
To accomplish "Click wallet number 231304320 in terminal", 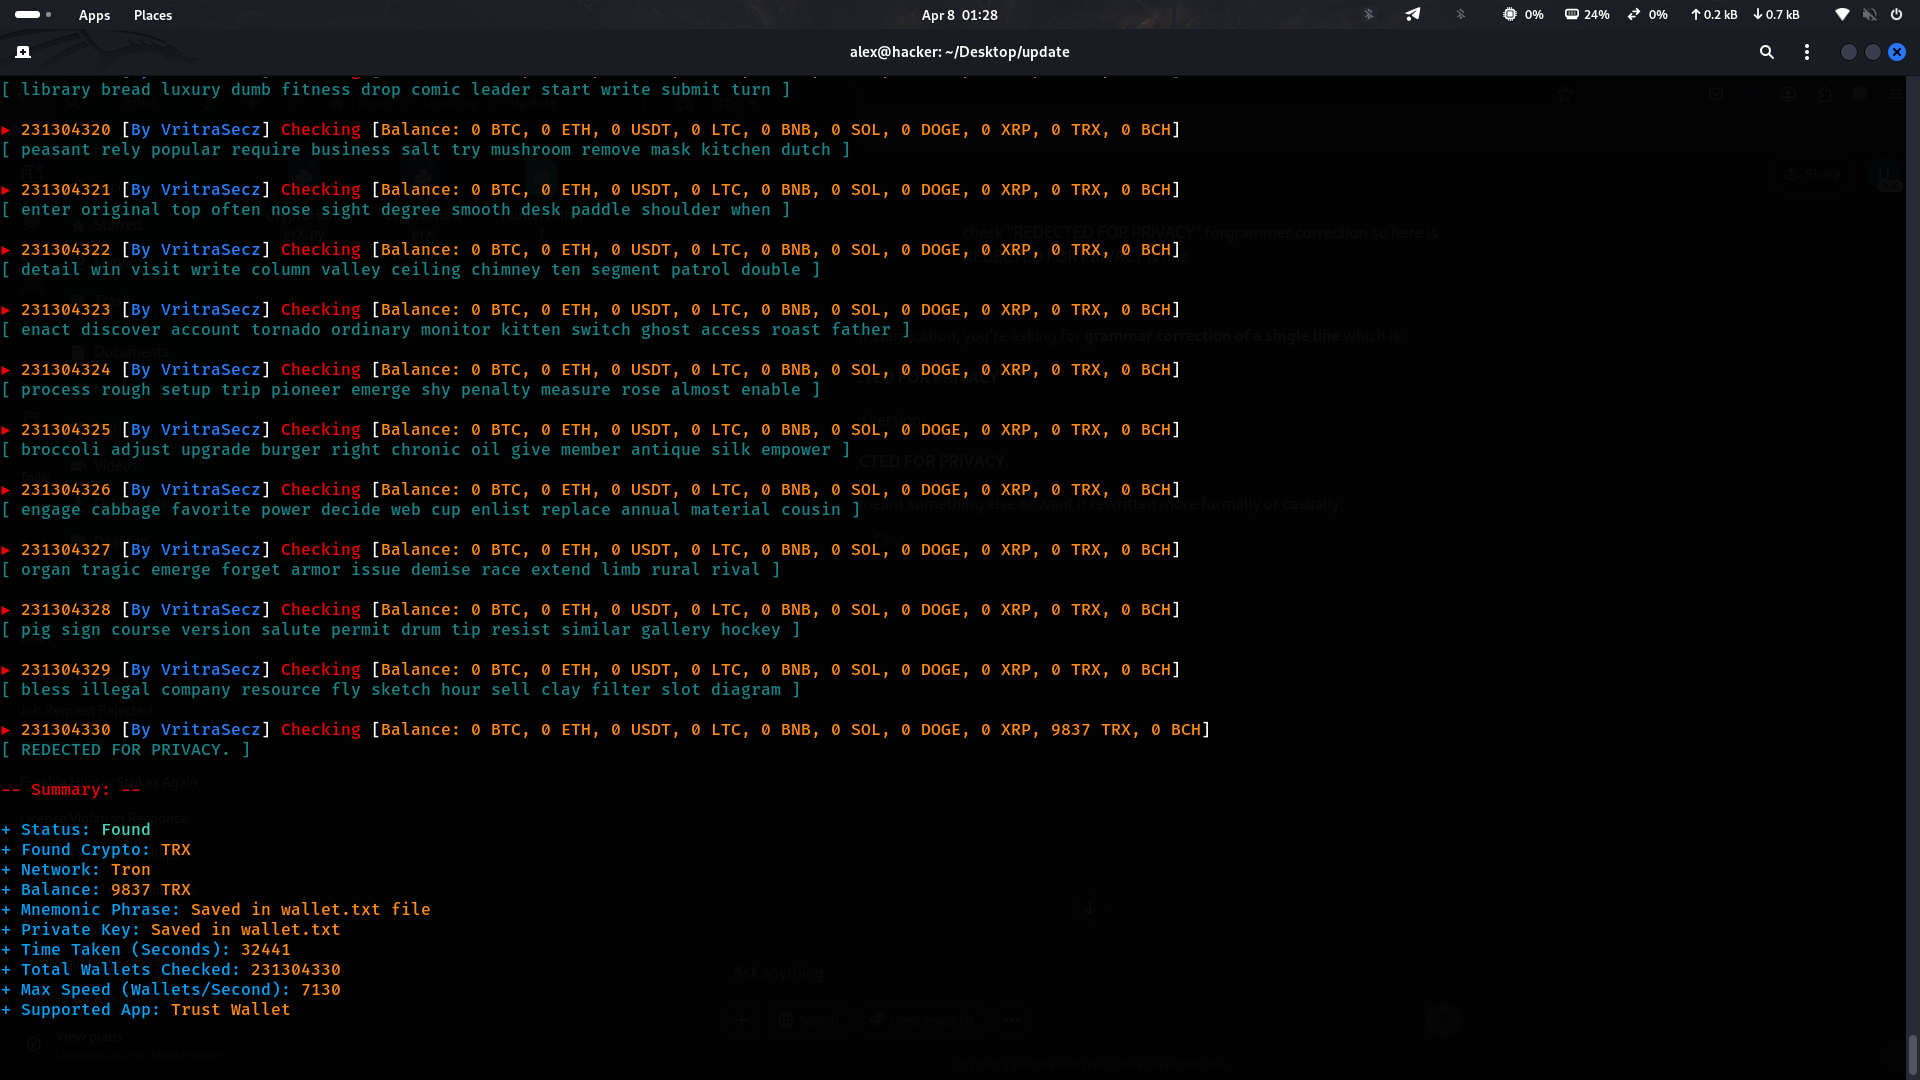I will (66, 130).
